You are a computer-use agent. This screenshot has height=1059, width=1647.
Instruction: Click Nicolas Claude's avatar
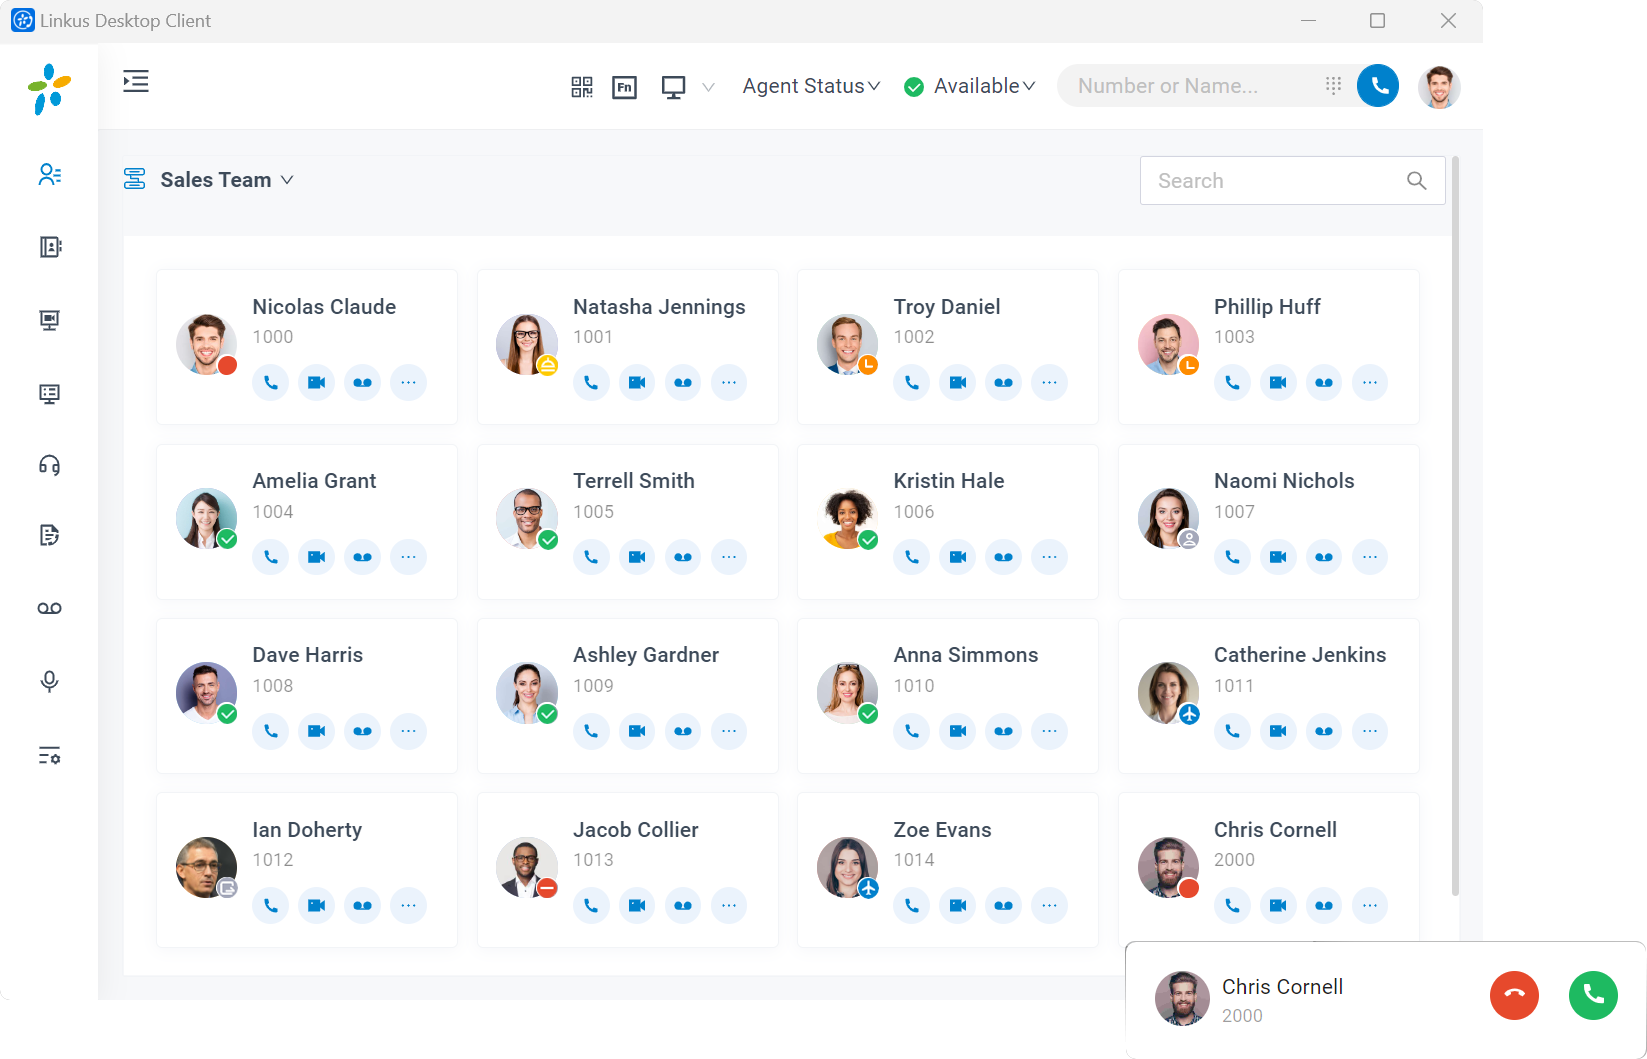(206, 344)
